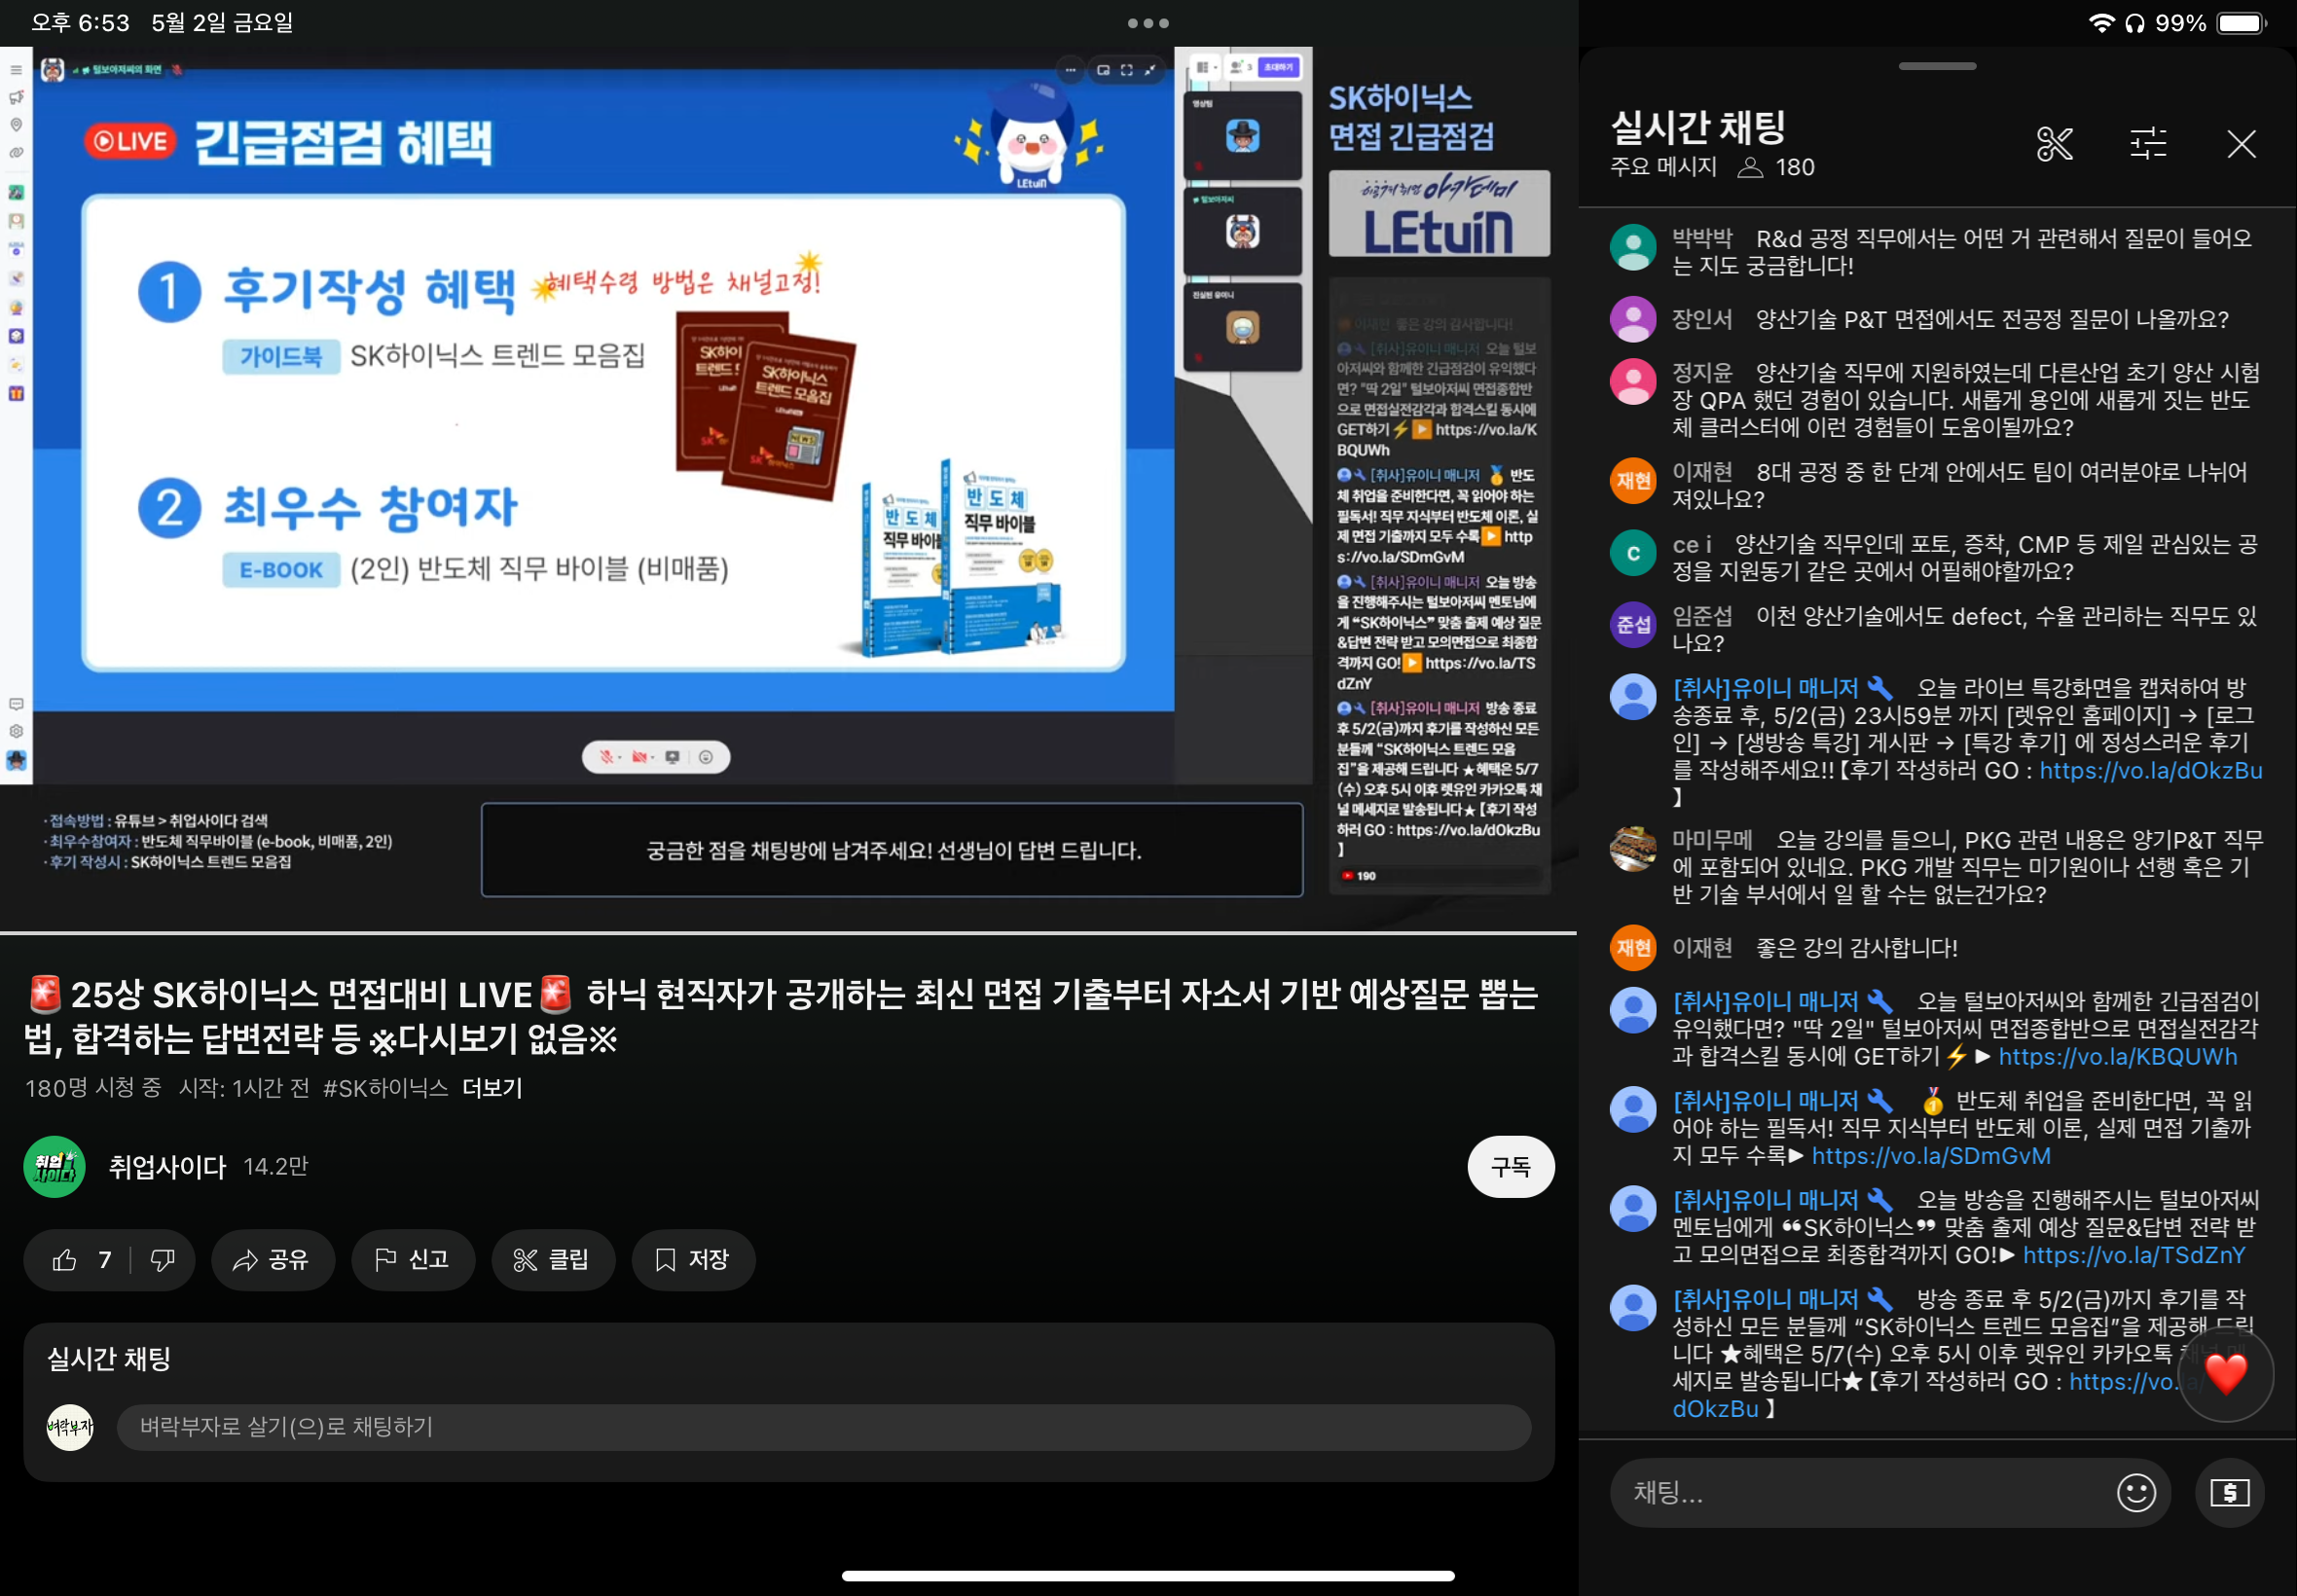Image resolution: width=2297 pixels, height=1596 pixels.
Task: Open 실시간 채팅 section header below video
Action: pos(109,1358)
